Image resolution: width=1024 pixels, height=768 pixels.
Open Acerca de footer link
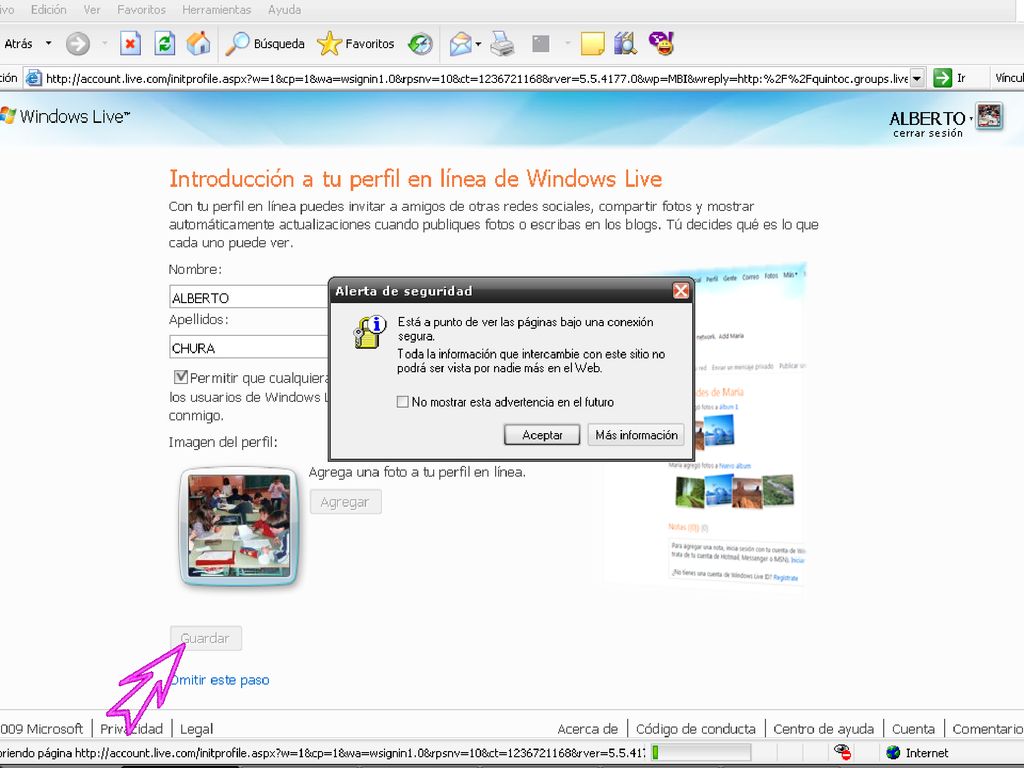(x=587, y=729)
